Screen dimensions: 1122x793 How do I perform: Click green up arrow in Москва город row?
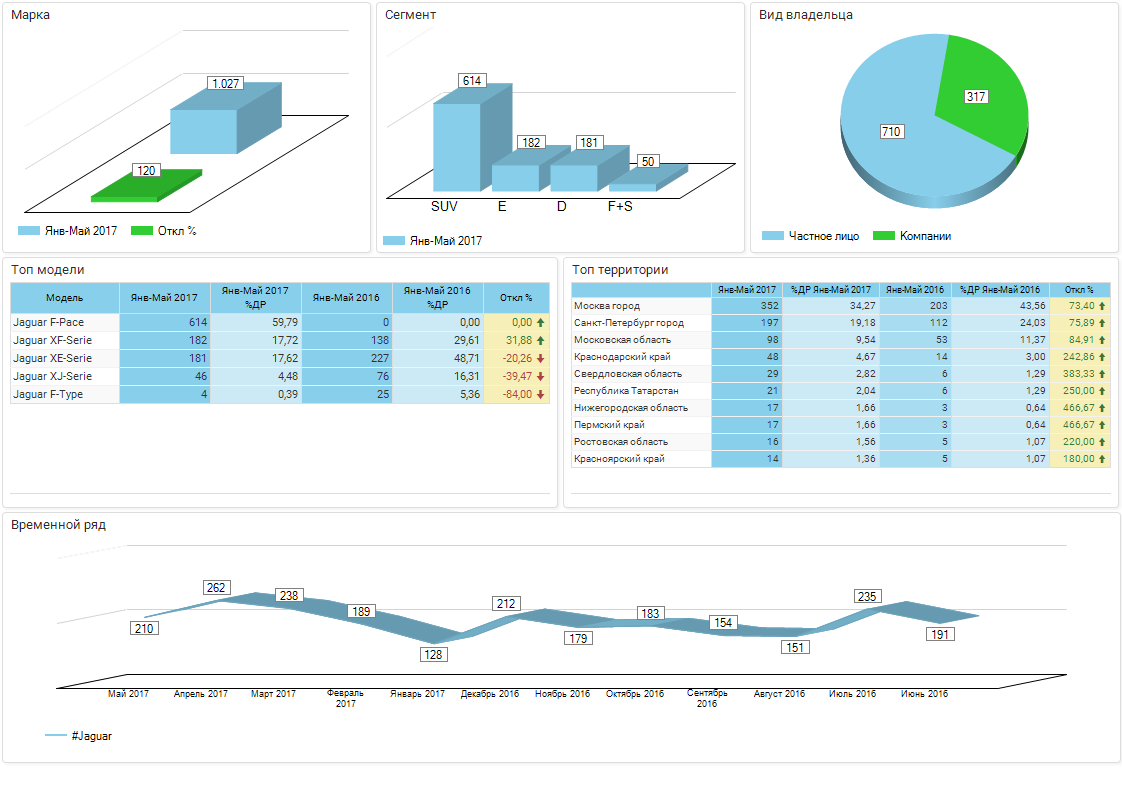(x=1102, y=306)
